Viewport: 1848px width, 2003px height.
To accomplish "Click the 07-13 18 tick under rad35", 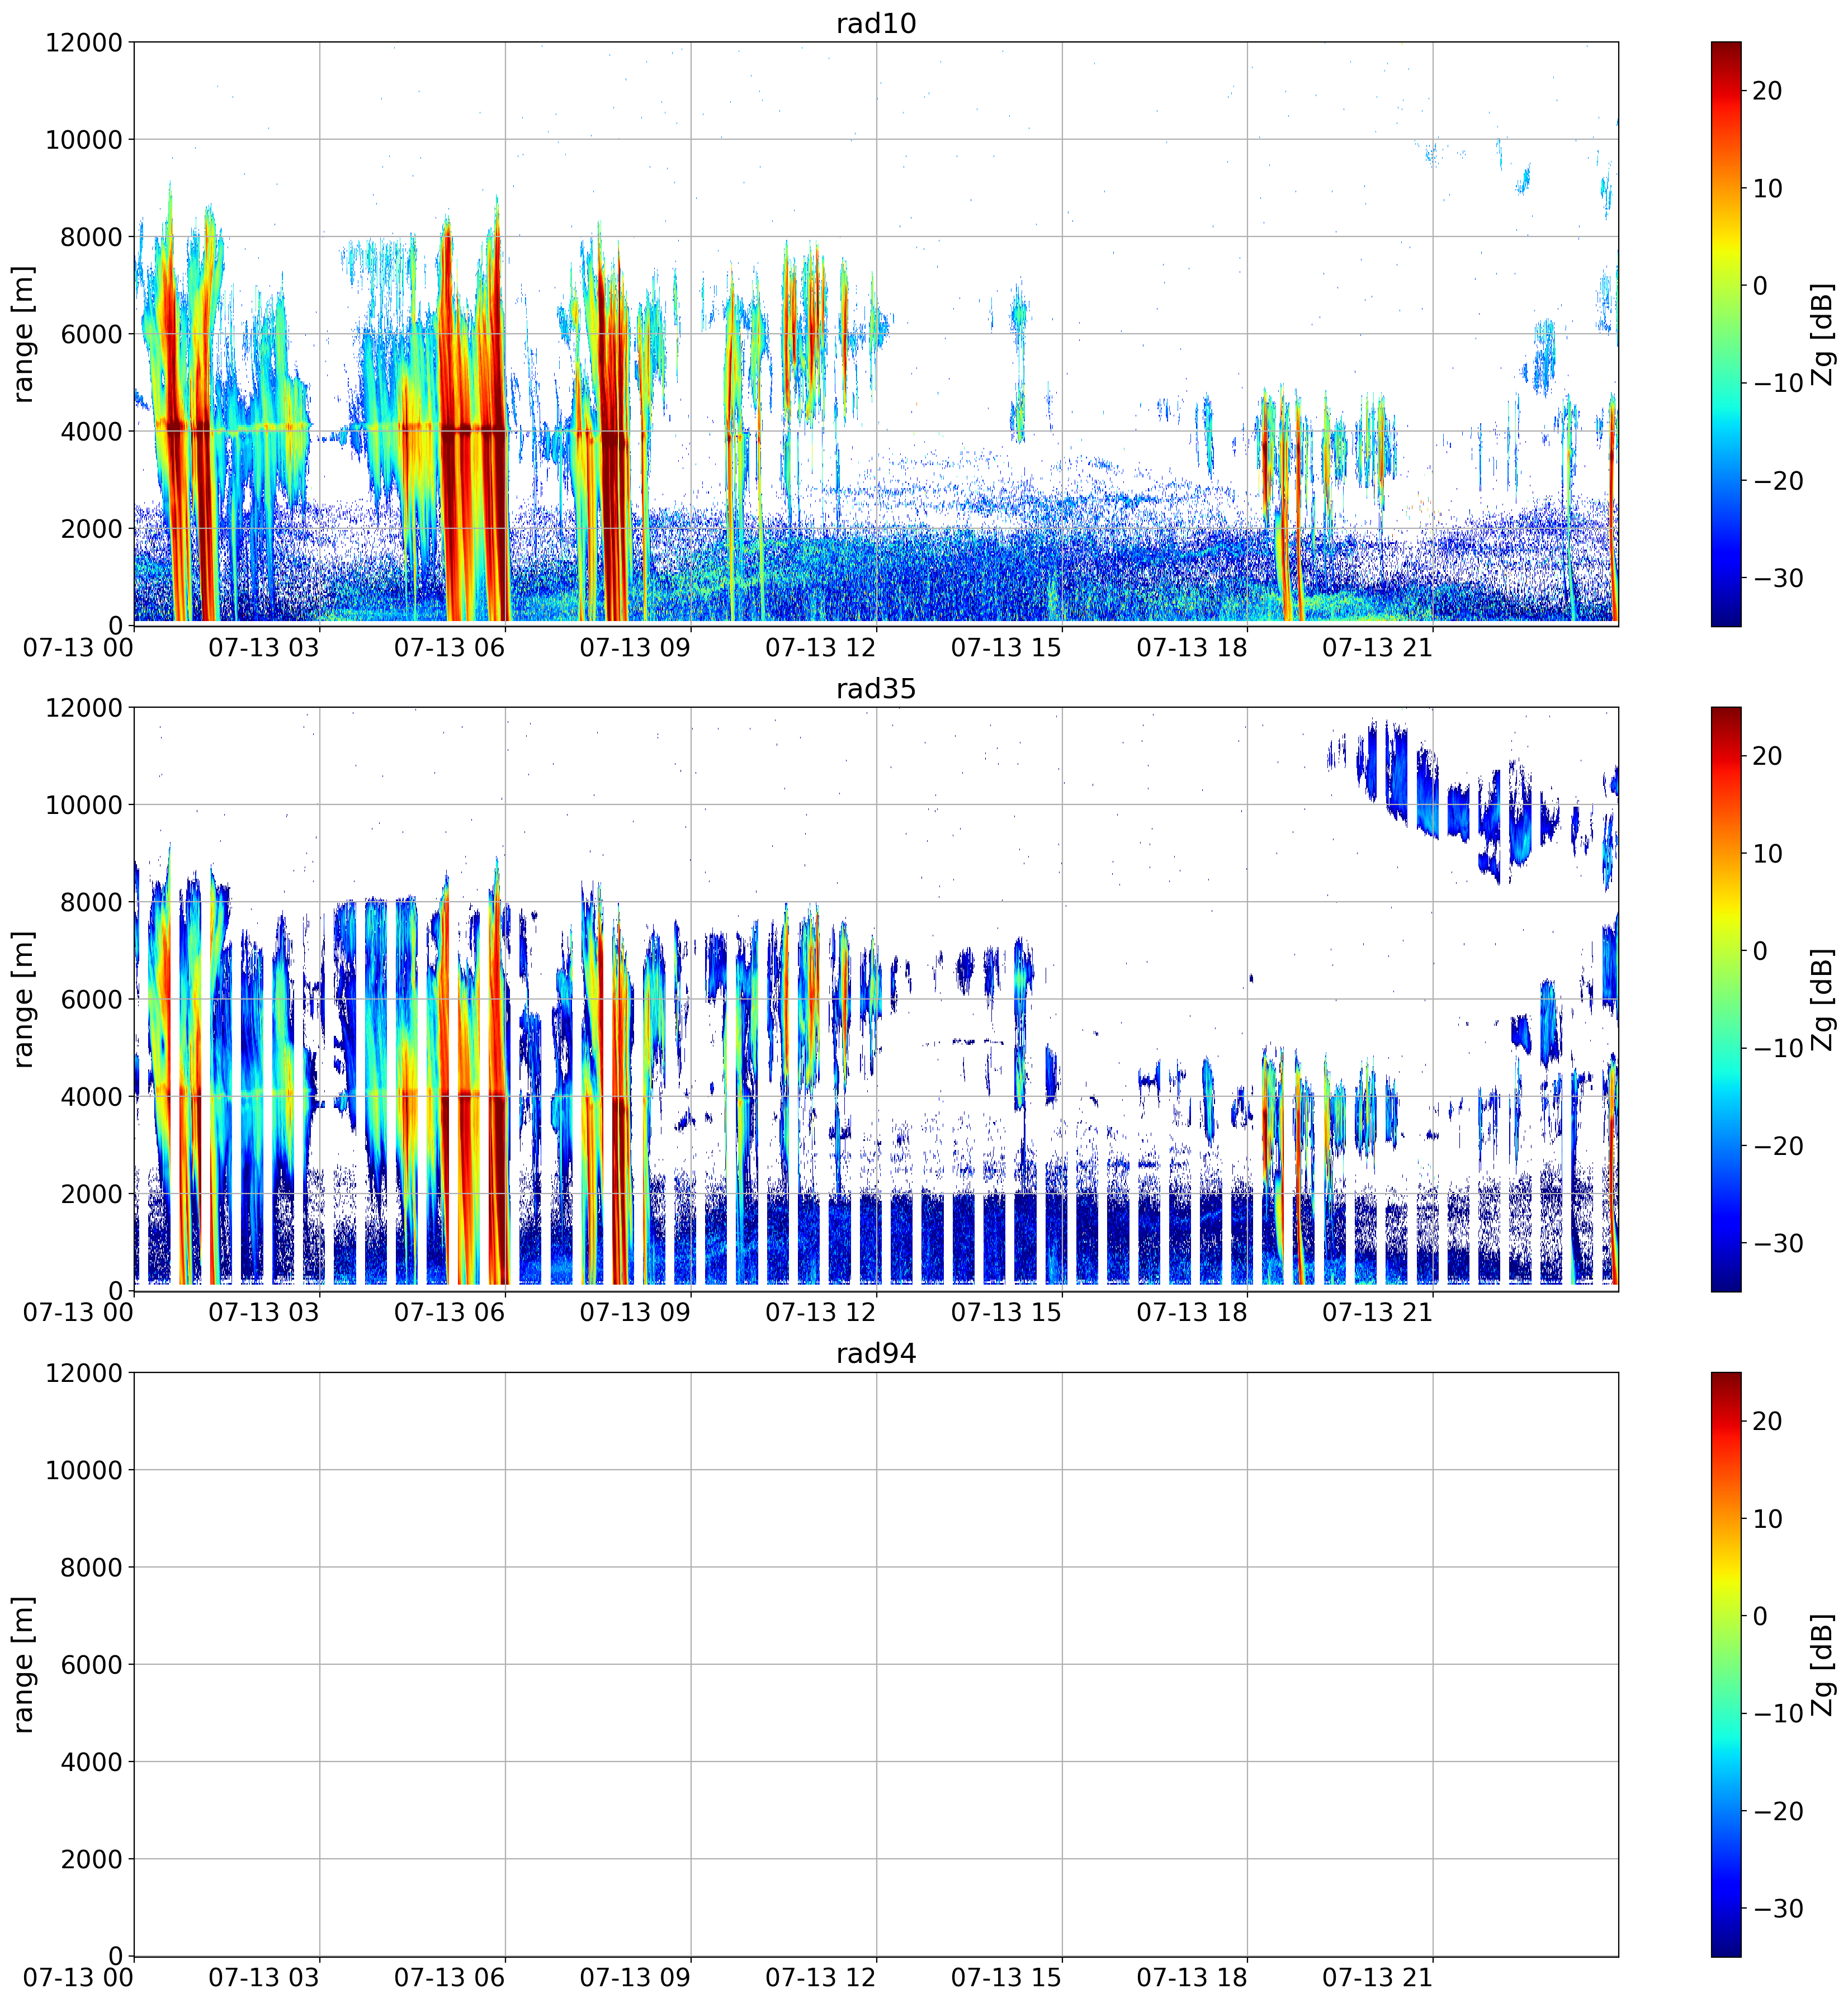I will click(x=1192, y=1313).
